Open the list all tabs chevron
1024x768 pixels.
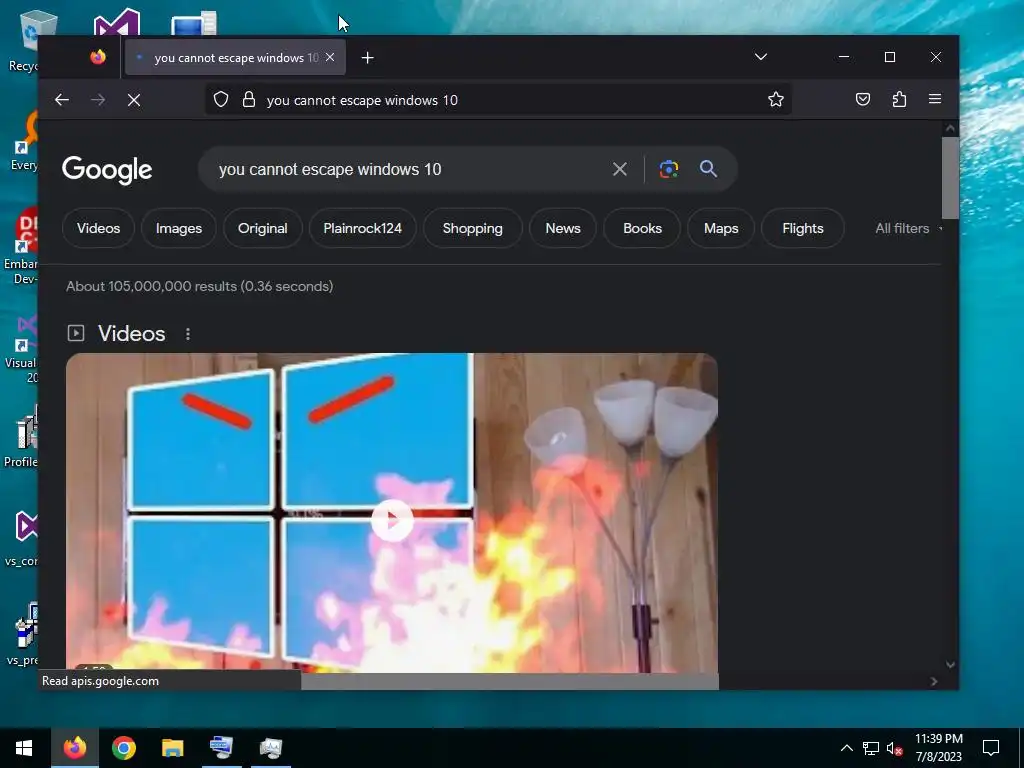761,57
